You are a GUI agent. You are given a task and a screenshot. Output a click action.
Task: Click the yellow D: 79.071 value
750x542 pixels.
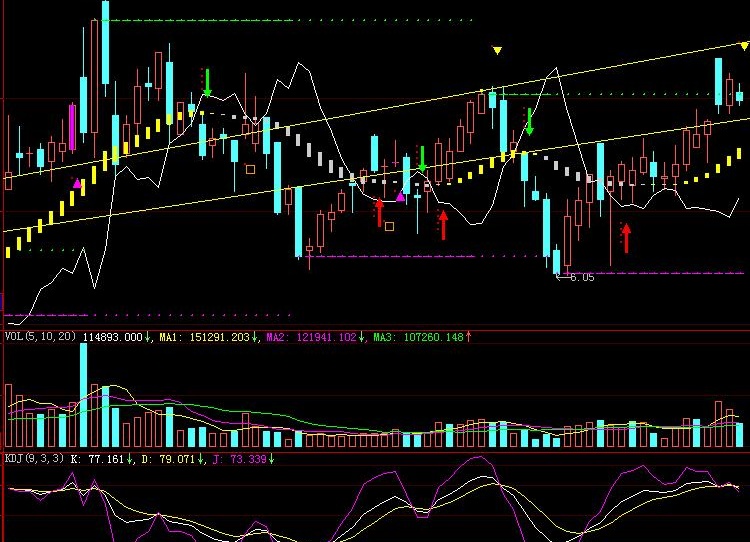tap(168, 459)
